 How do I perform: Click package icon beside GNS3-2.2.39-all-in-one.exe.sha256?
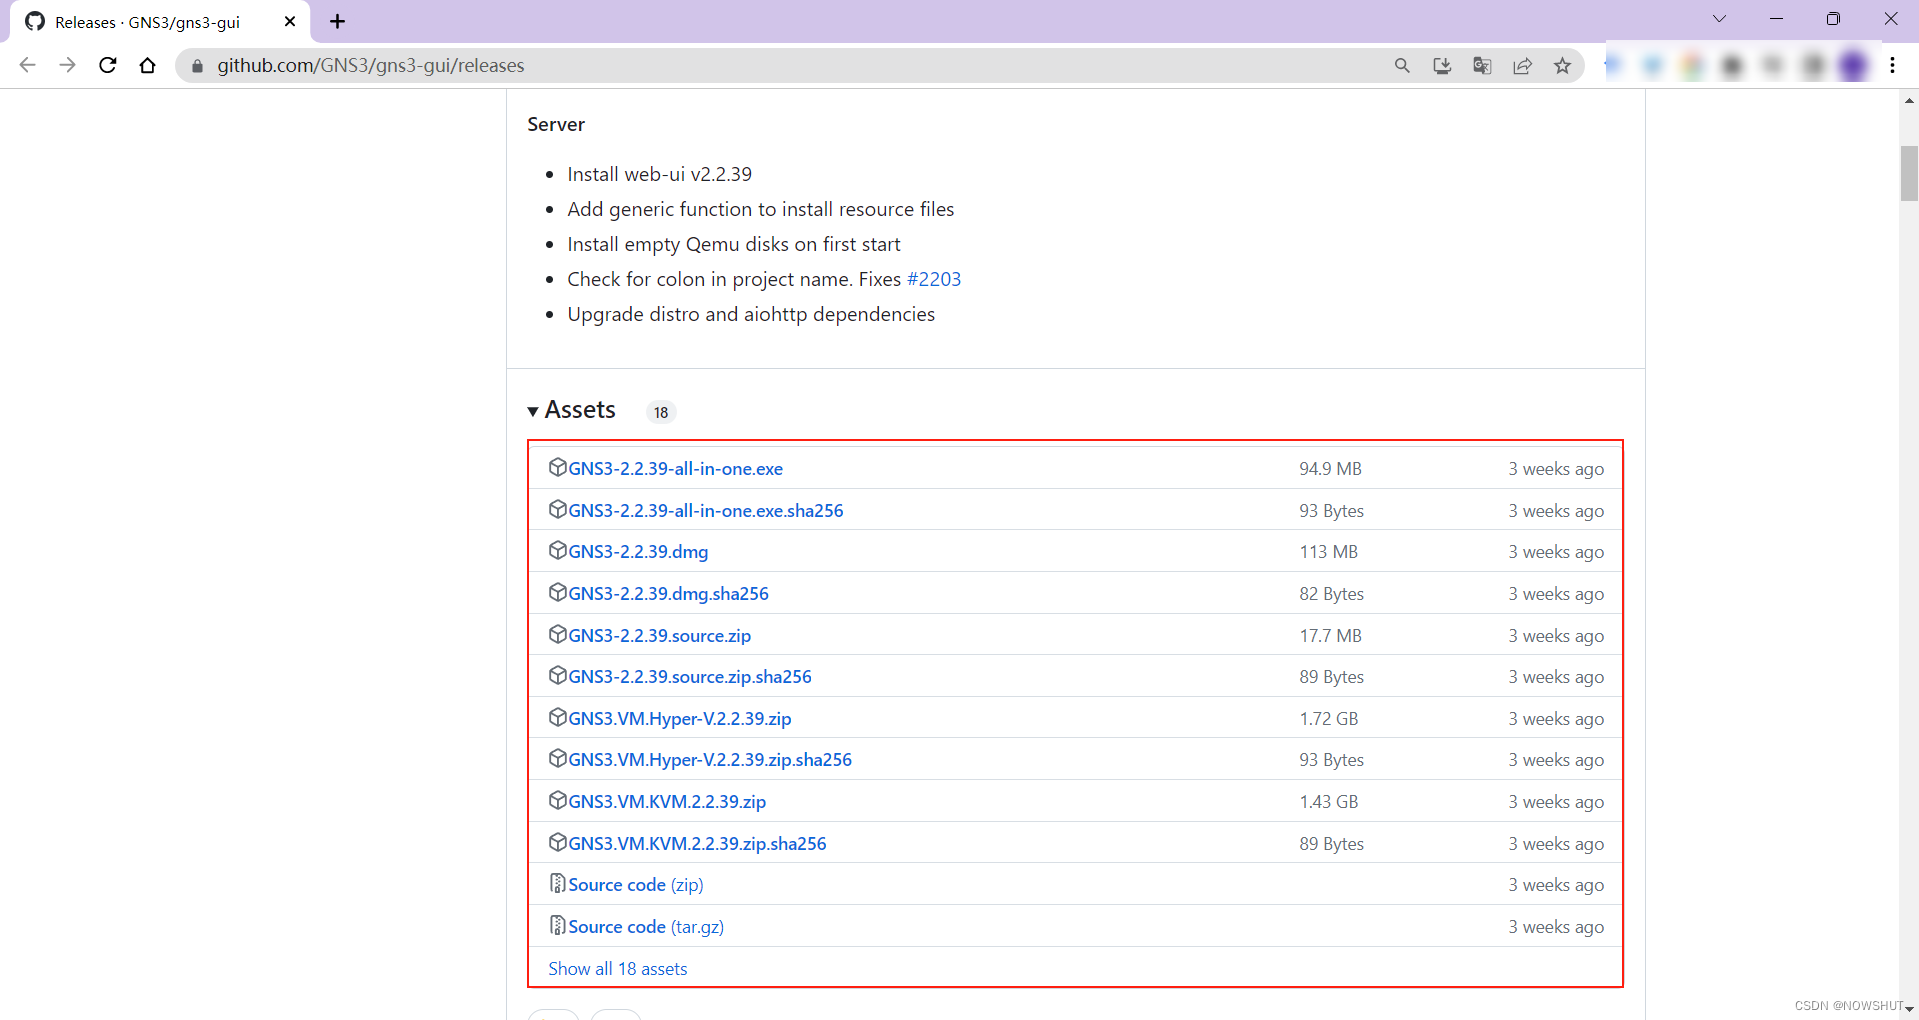click(558, 509)
